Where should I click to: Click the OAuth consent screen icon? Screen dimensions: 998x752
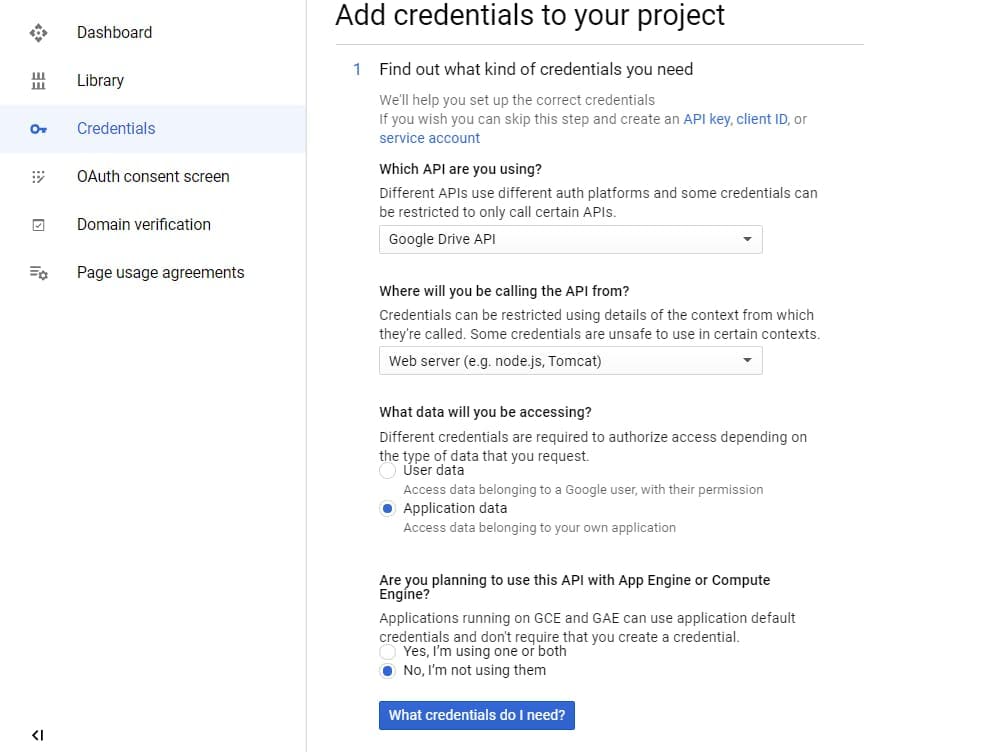[x=38, y=177]
